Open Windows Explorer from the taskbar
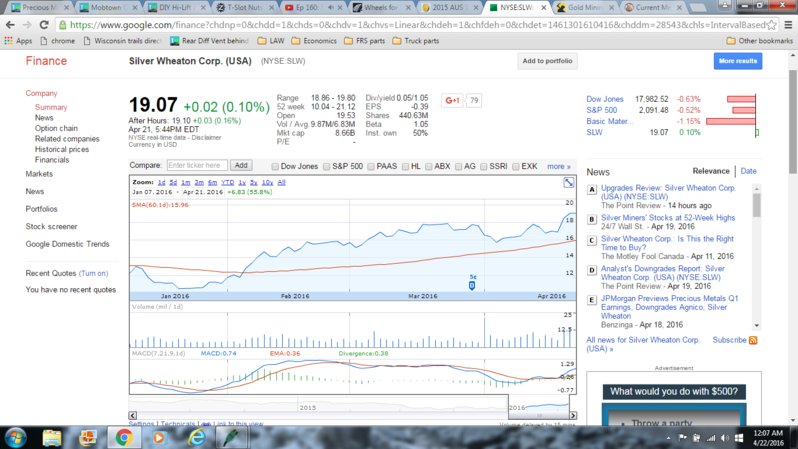798x449 pixels. pyautogui.click(x=52, y=438)
